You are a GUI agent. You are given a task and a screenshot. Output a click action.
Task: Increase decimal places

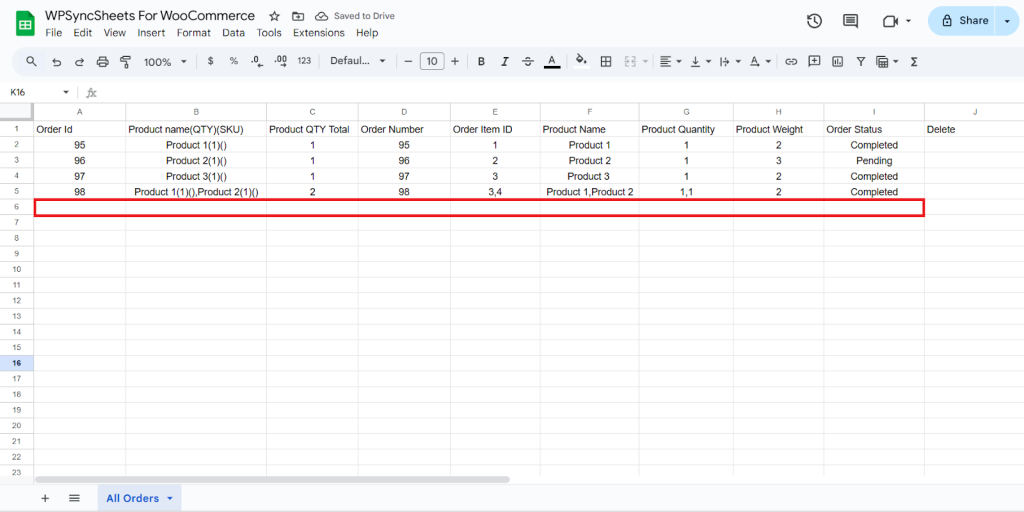pos(281,61)
